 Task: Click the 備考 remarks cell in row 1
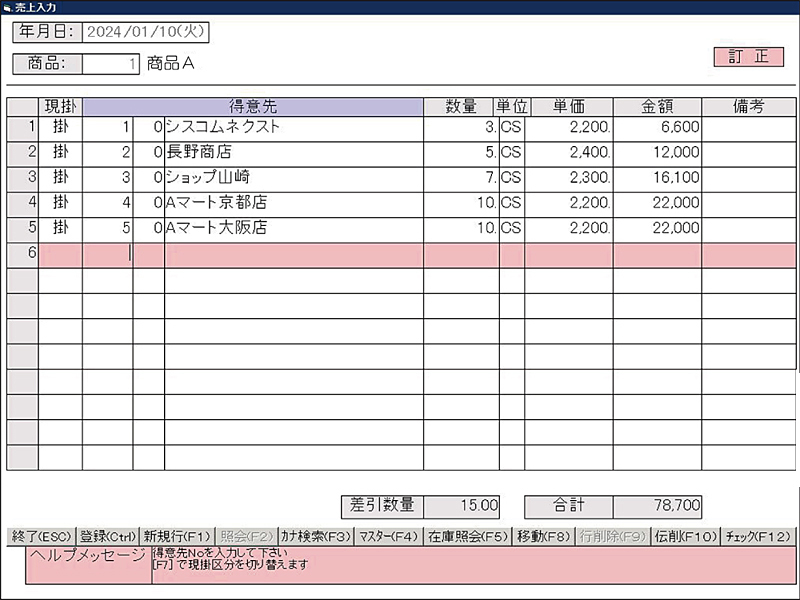(748, 128)
